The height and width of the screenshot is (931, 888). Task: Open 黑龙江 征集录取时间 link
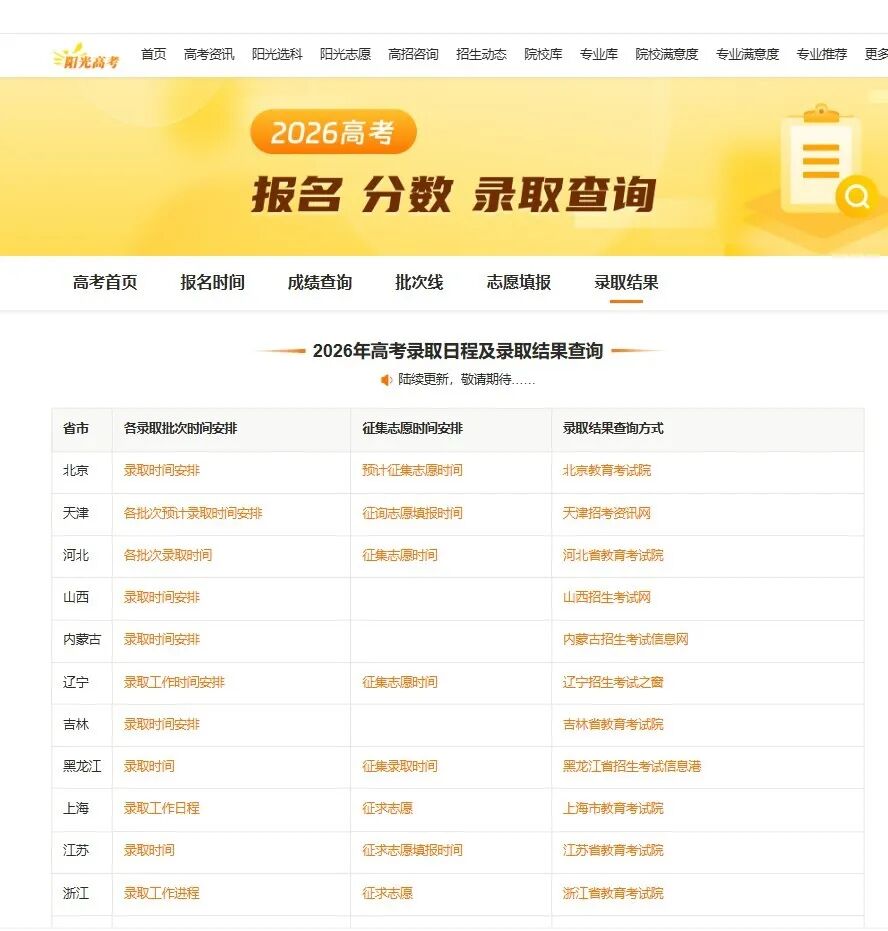pos(399,767)
